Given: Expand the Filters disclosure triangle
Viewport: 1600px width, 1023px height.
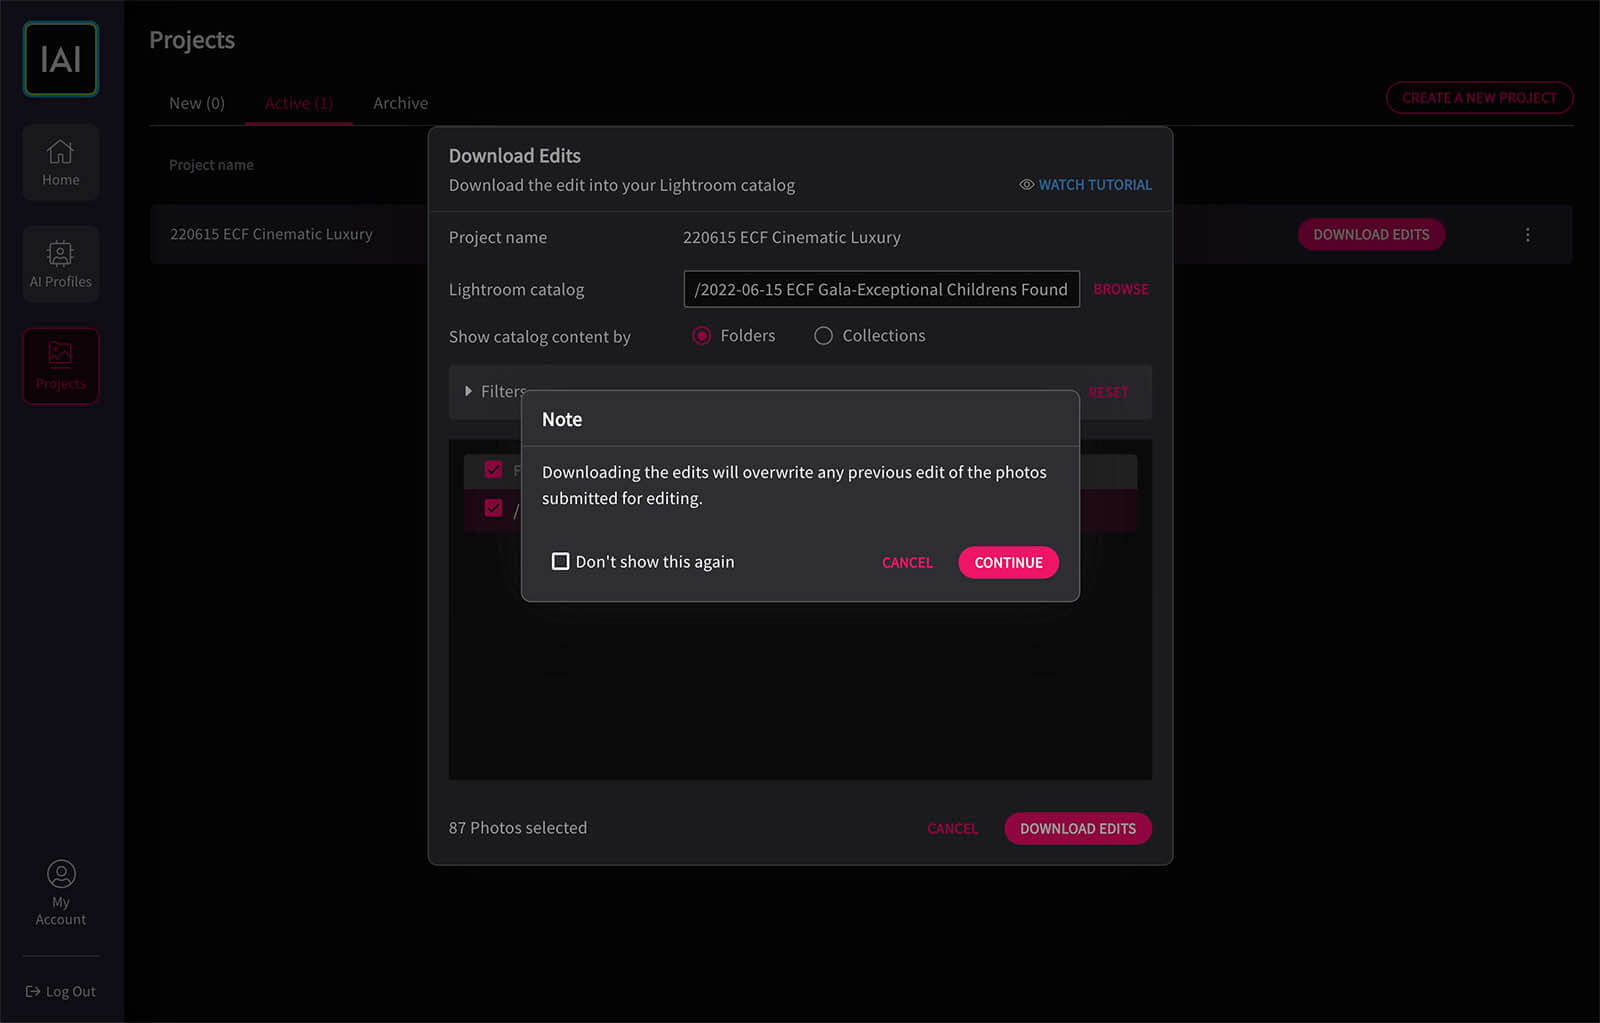Looking at the screenshot, I should point(468,391).
